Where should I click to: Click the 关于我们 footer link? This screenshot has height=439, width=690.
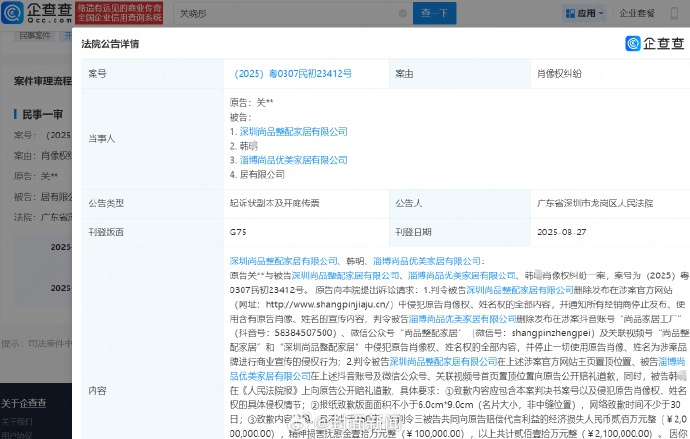(x=17, y=422)
